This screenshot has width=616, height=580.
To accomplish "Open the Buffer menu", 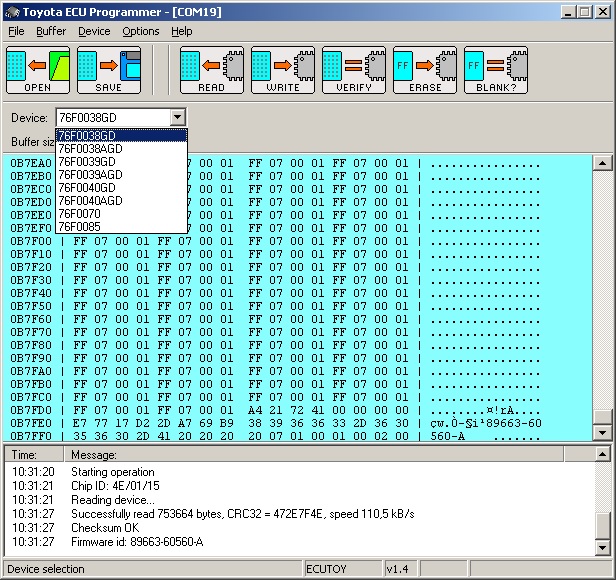I will (x=51, y=31).
